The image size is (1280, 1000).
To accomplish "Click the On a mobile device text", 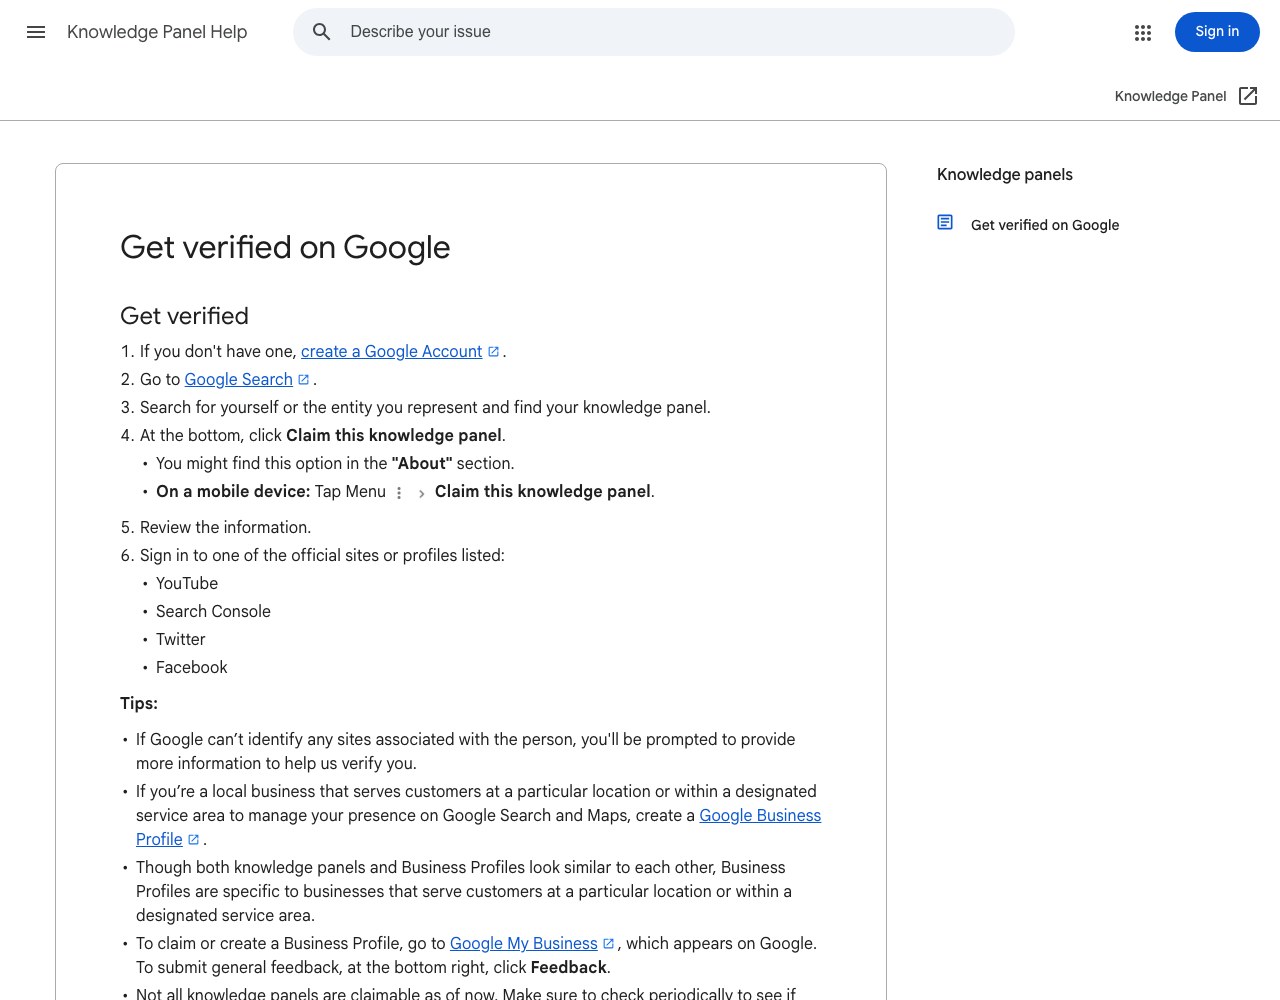I will (233, 492).
